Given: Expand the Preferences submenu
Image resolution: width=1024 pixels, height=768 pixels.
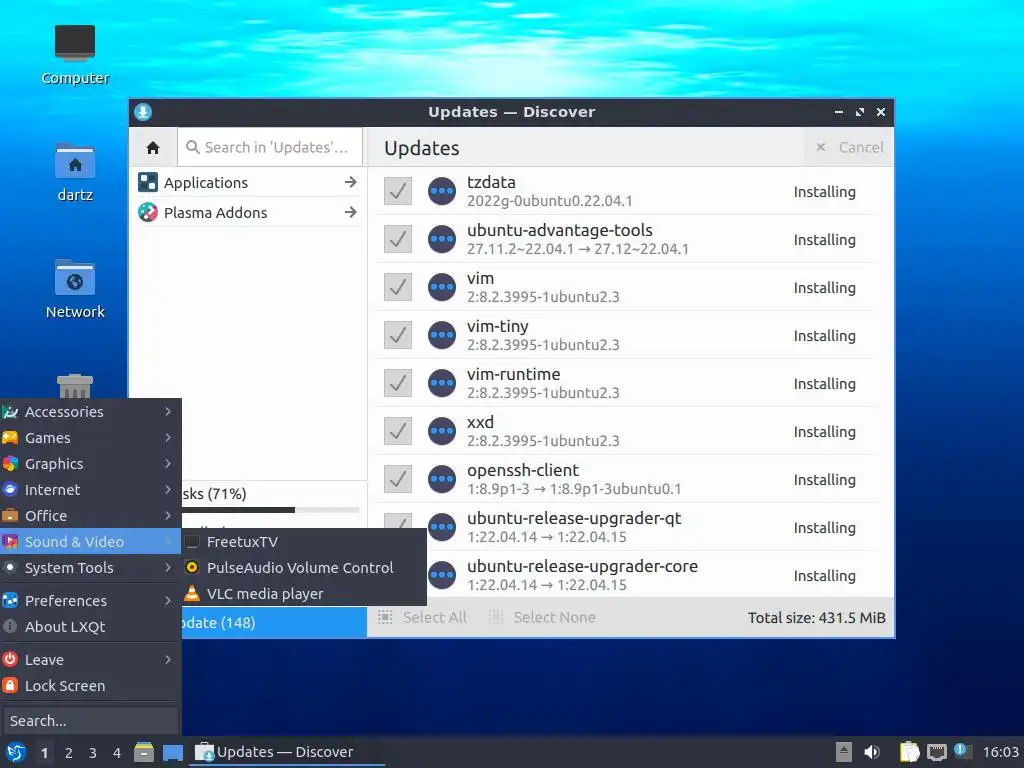Looking at the screenshot, I should (x=91, y=600).
